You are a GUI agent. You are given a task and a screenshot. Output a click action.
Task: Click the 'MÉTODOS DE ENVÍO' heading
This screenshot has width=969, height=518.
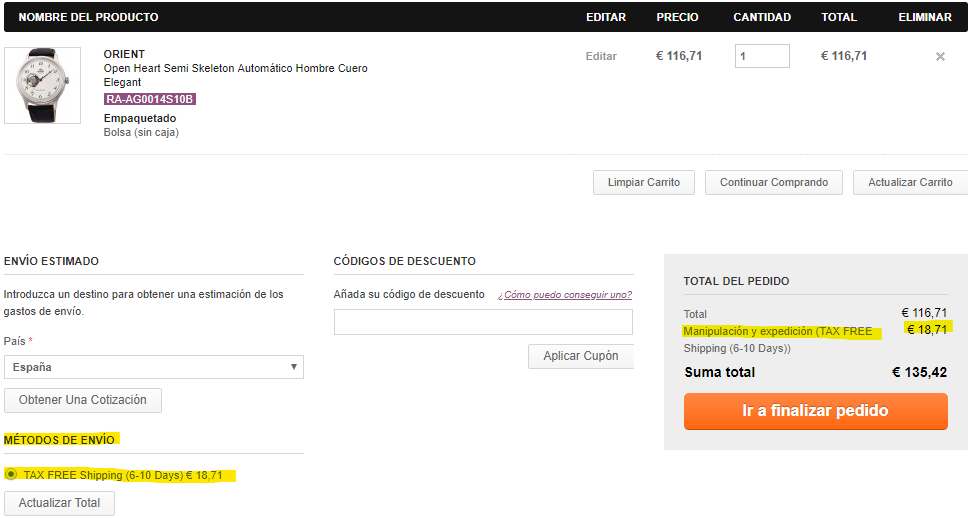(x=59, y=439)
